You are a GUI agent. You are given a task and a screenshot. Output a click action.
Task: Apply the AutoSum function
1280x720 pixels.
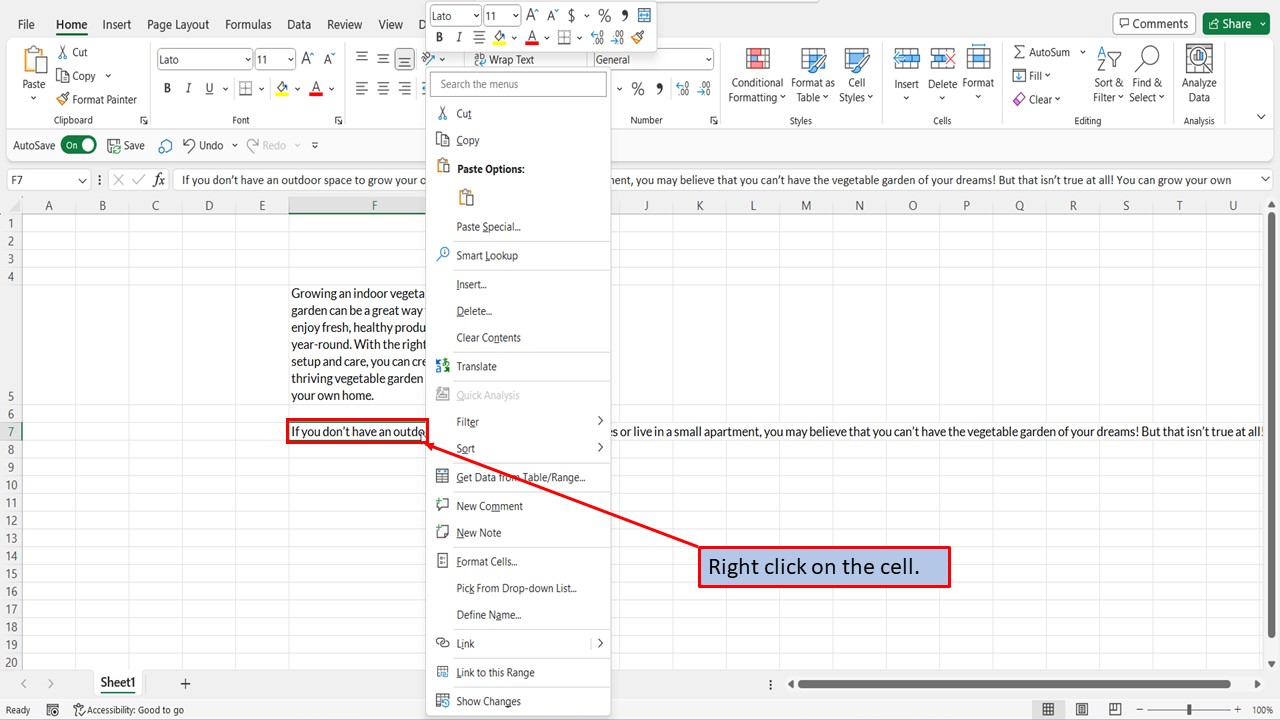pos(1044,51)
